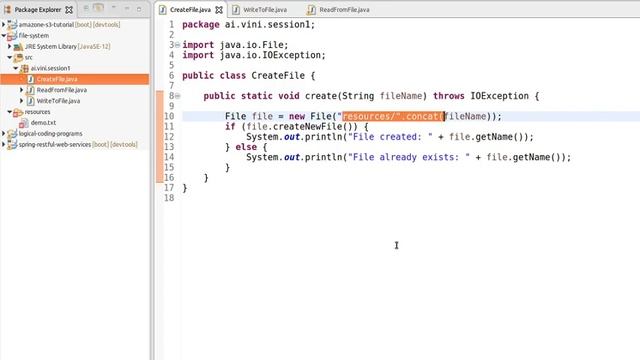Close the Package Explorer view
Viewport: 640px width, 360px height.
tap(69, 9)
